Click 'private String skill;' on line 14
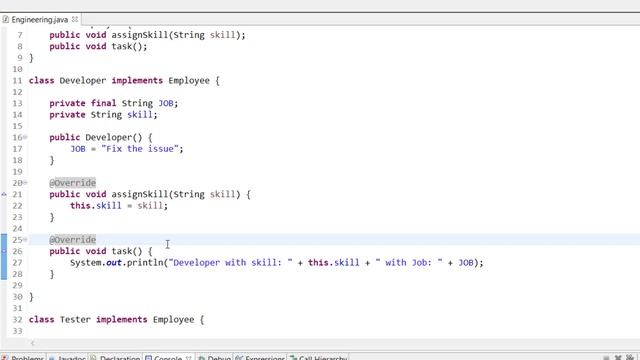640x360 pixels. tap(103, 115)
